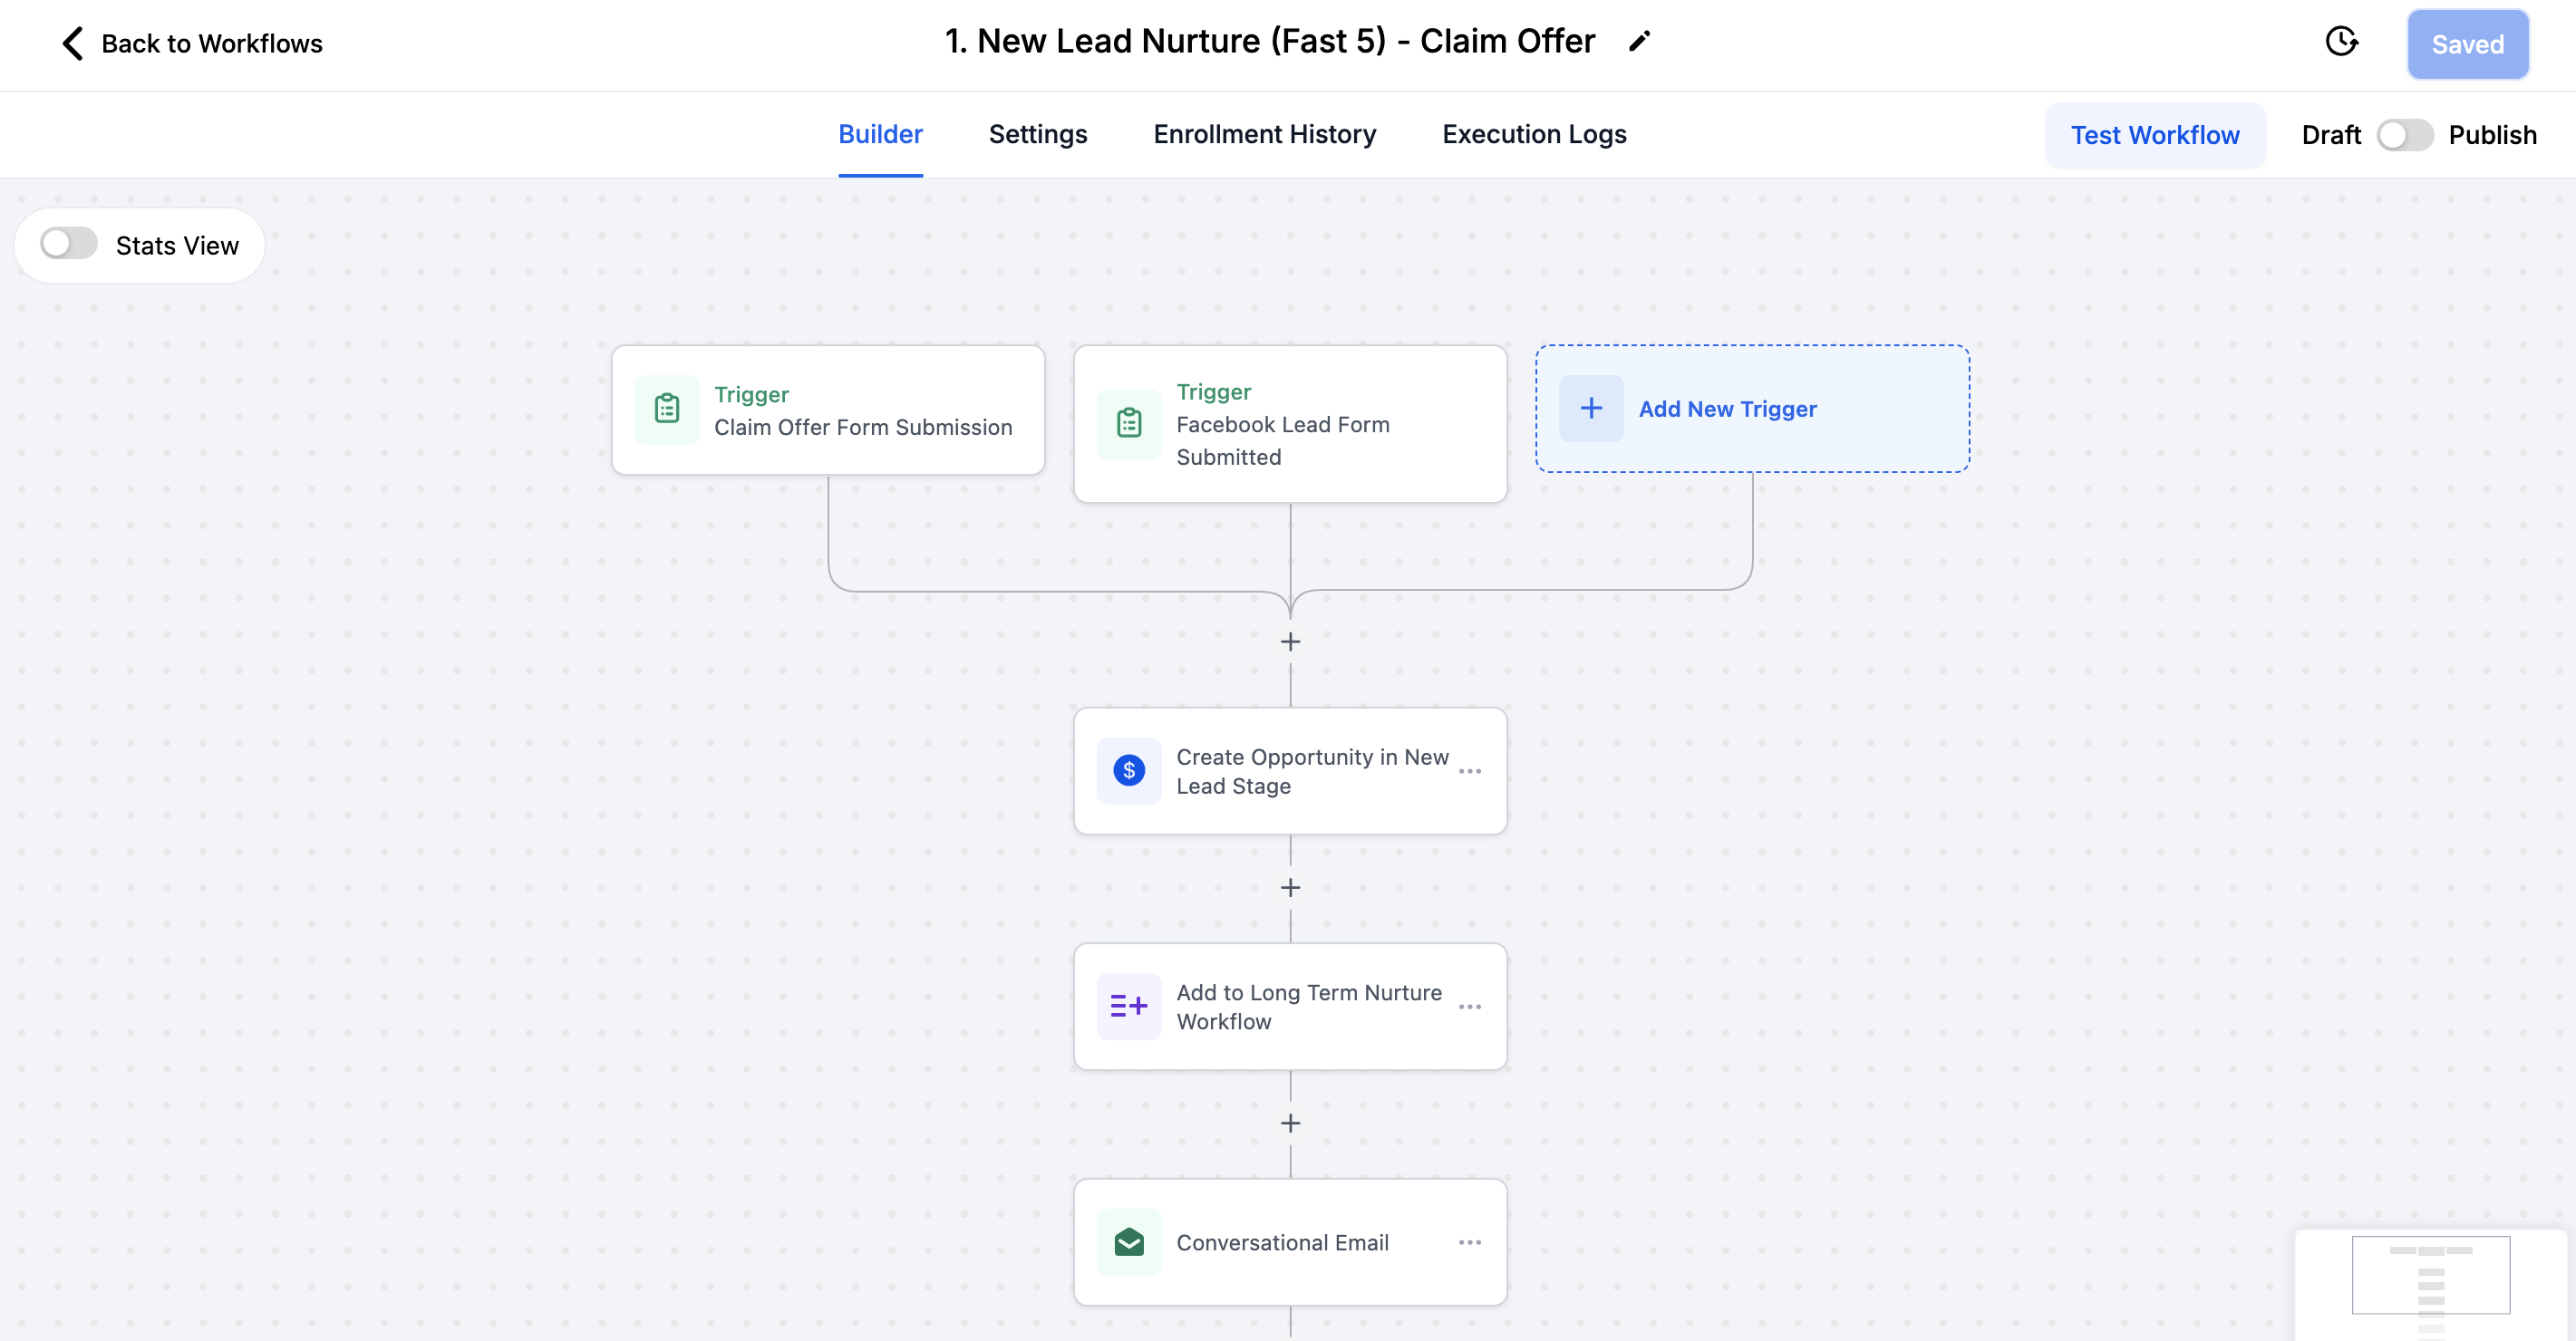The height and width of the screenshot is (1341, 2576).
Task: Open options menu for Create Opportunity action
Action: click(1469, 771)
